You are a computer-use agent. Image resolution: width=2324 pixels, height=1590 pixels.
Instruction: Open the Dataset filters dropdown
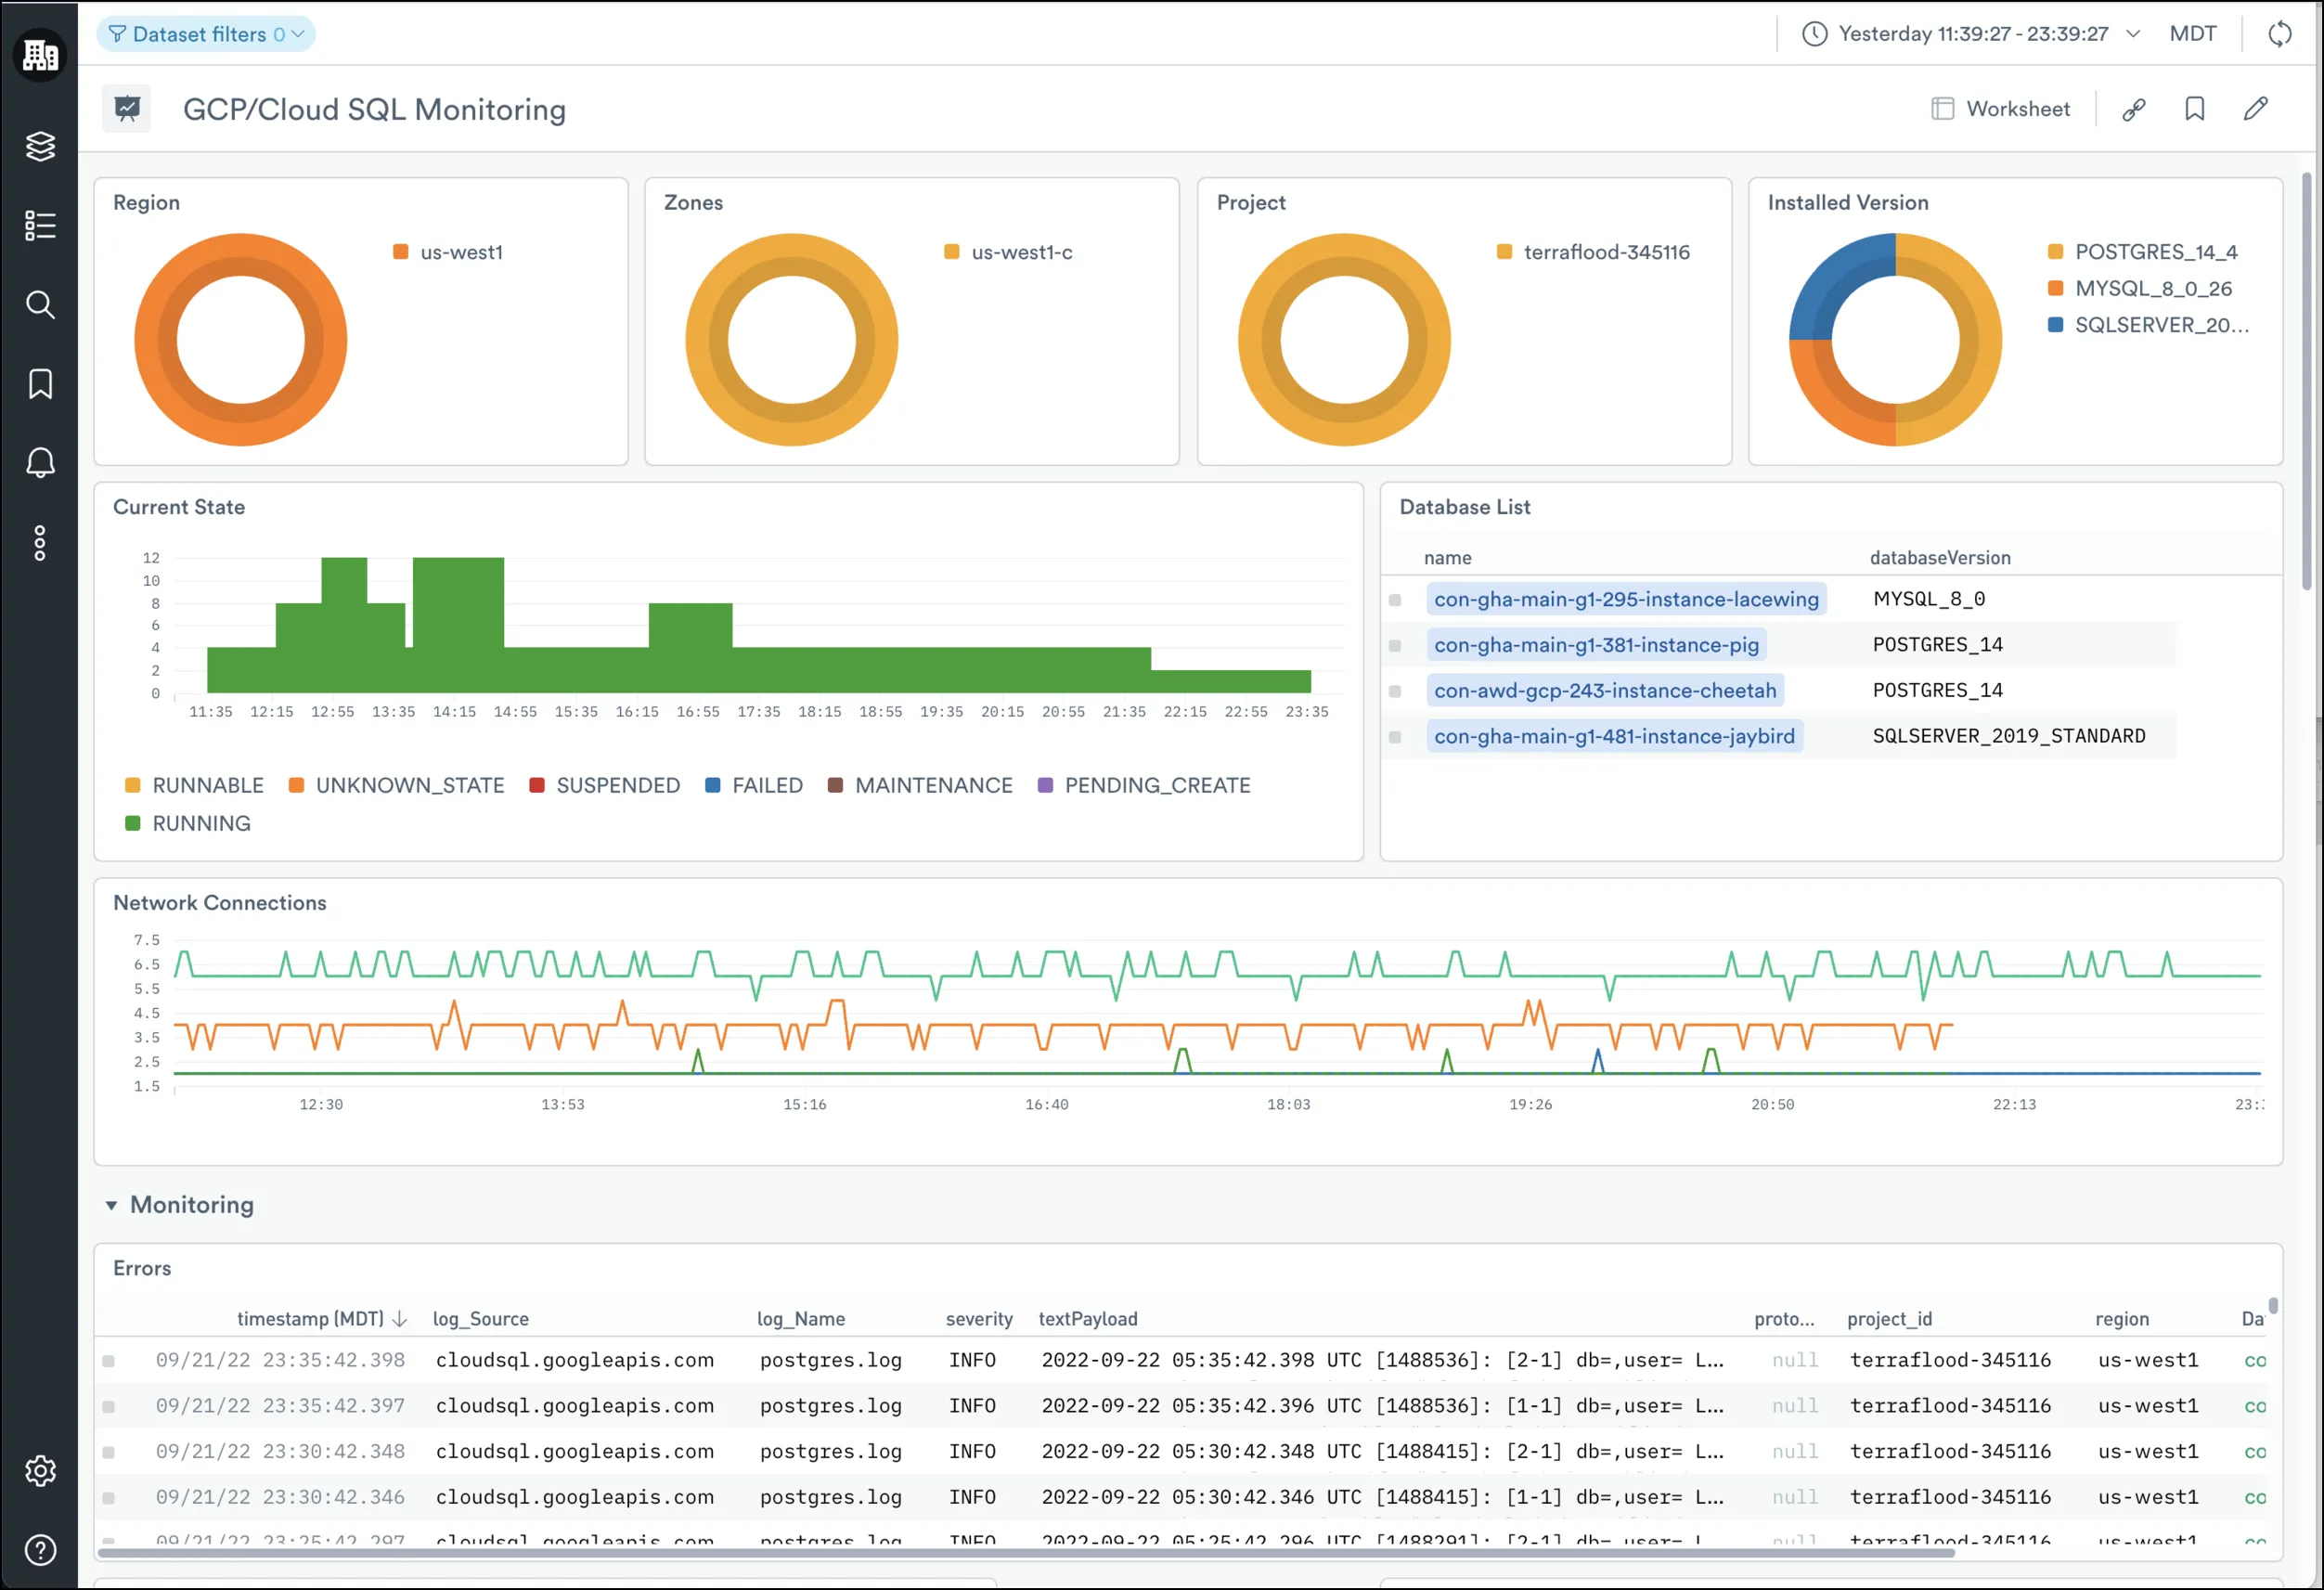point(206,34)
